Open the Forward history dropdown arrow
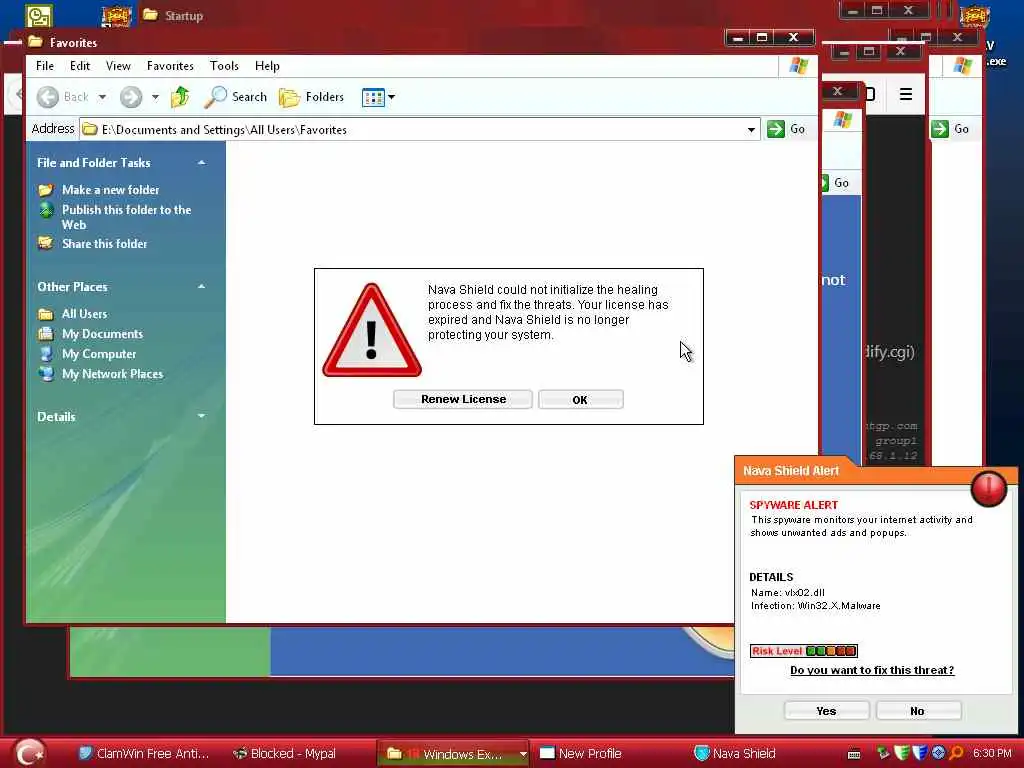1024x768 pixels. coord(155,97)
